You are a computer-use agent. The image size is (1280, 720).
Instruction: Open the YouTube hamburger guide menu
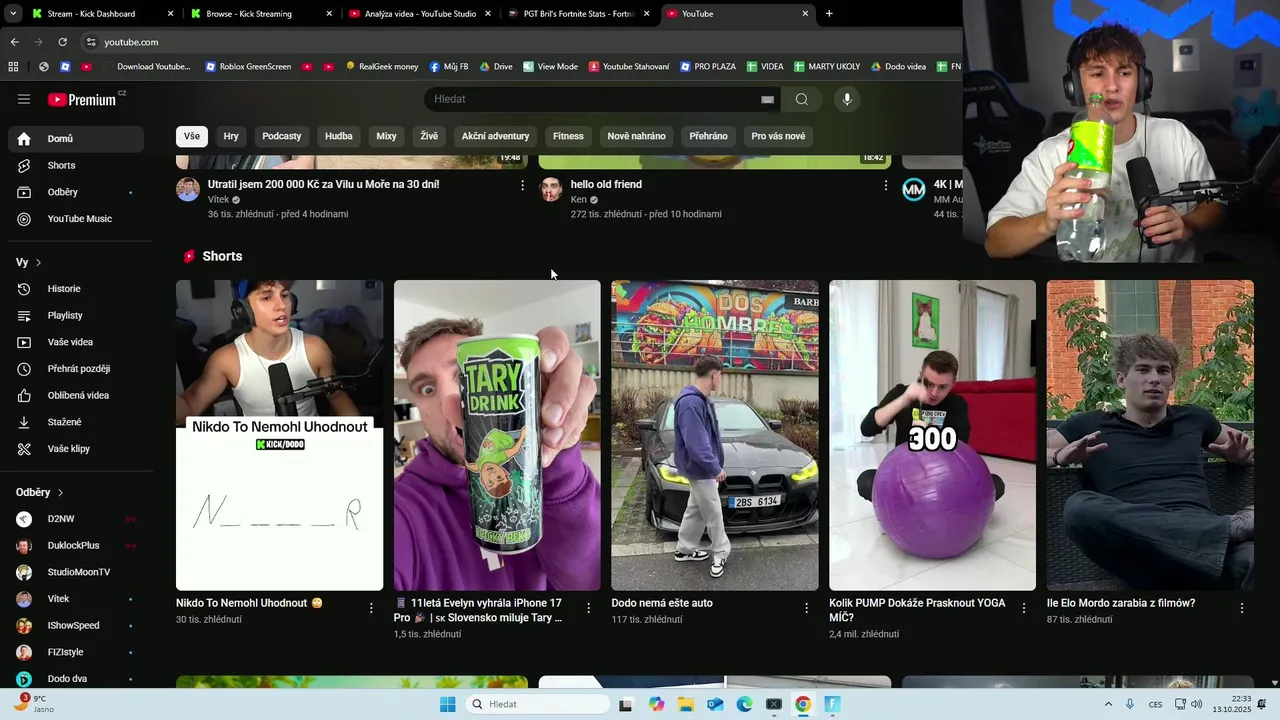(x=24, y=99)
